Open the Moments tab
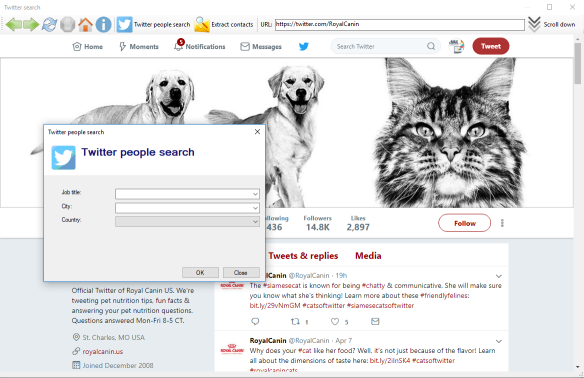 [x=139, y=47]
